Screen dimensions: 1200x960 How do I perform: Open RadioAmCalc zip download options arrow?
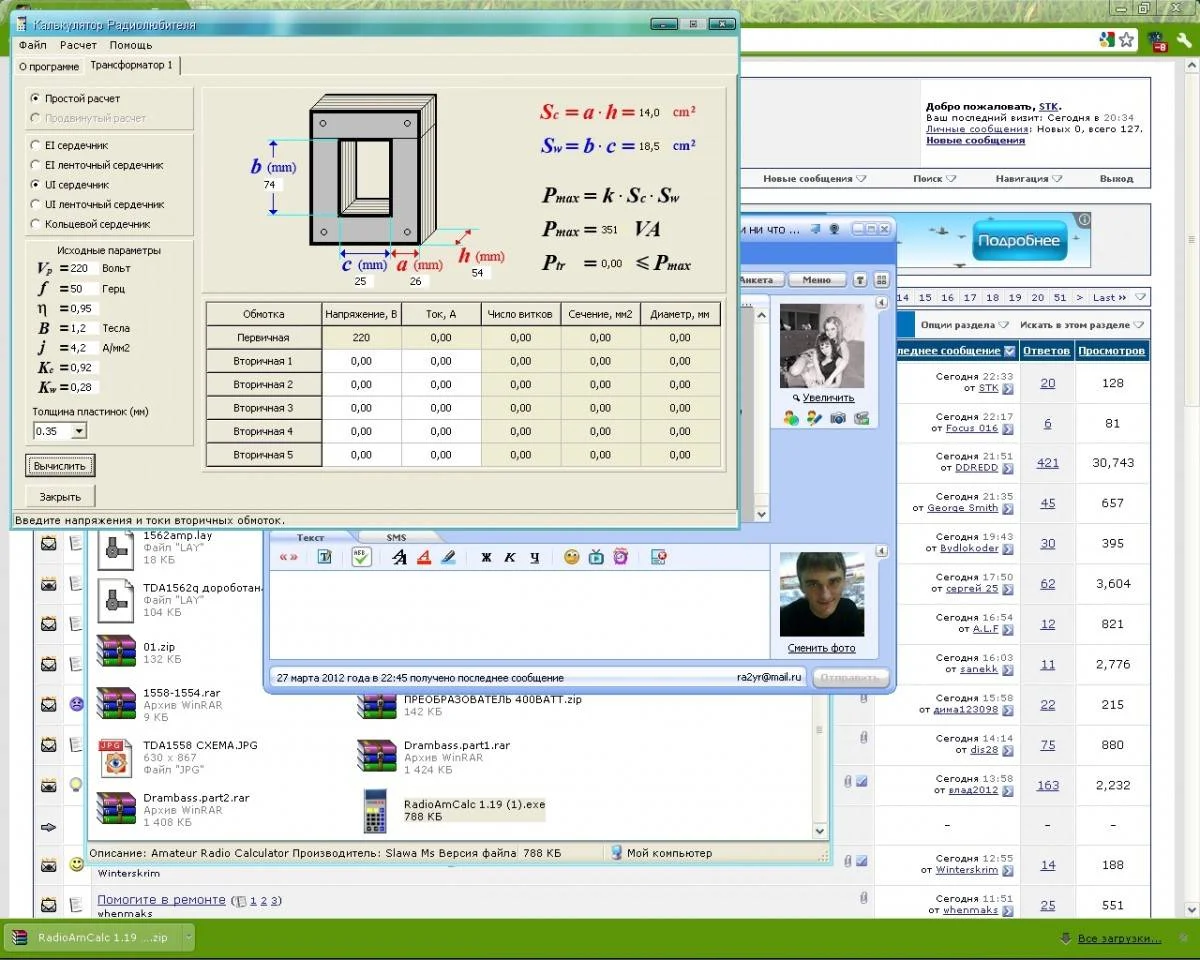coord(187,937)
